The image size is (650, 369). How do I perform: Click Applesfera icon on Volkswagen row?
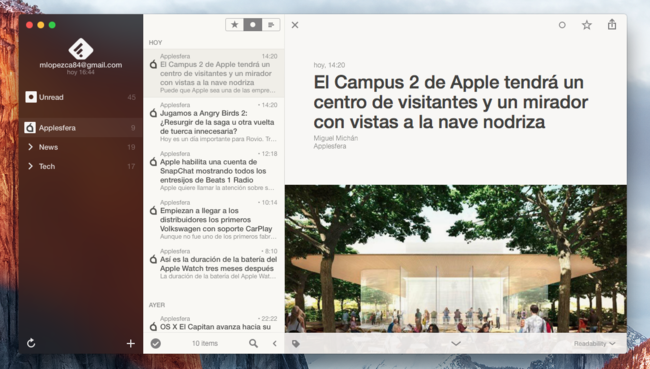pyautogui.click(x=153, y=211)
